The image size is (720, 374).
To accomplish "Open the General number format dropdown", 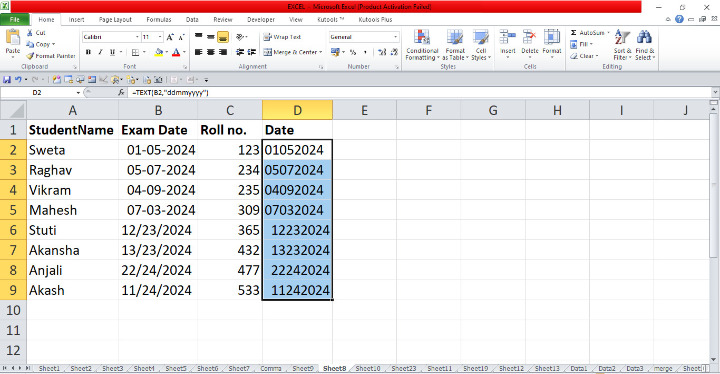I will point(395,37).
